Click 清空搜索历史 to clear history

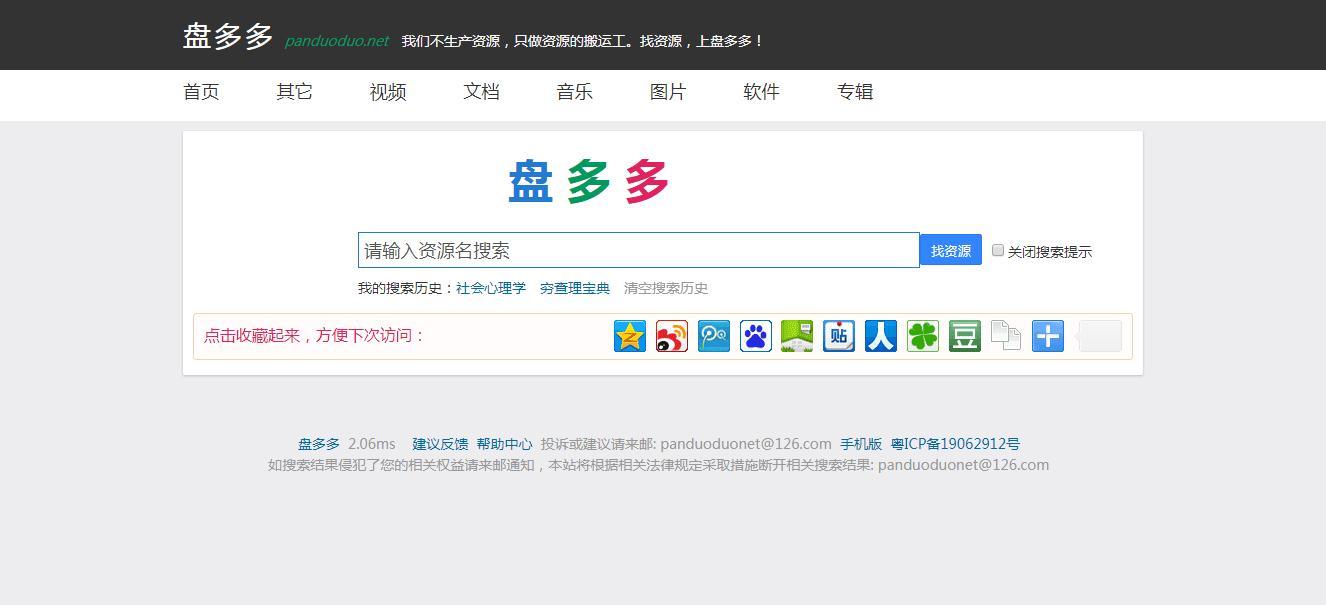(666, 288)
